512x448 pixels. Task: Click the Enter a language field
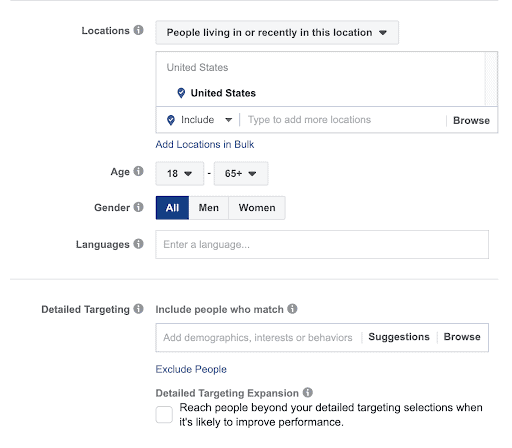[x=322, y=244]
